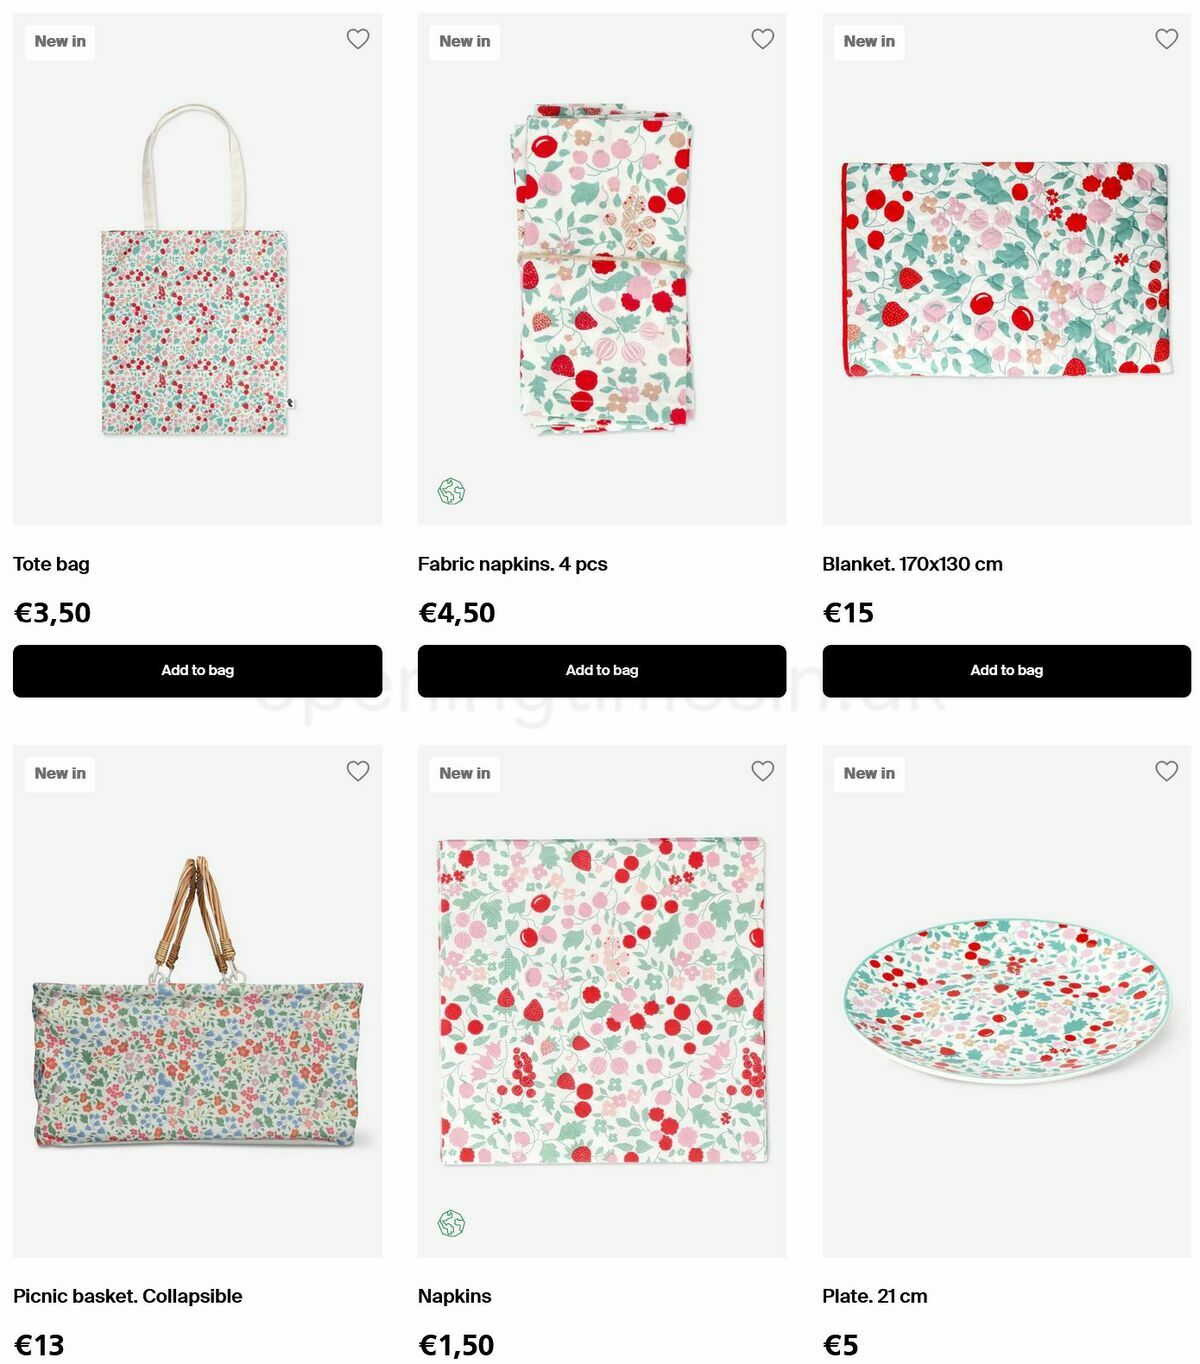
Task: Toggle wishlist heart on Plate 21 cm
Action: tap(1166, 771)
